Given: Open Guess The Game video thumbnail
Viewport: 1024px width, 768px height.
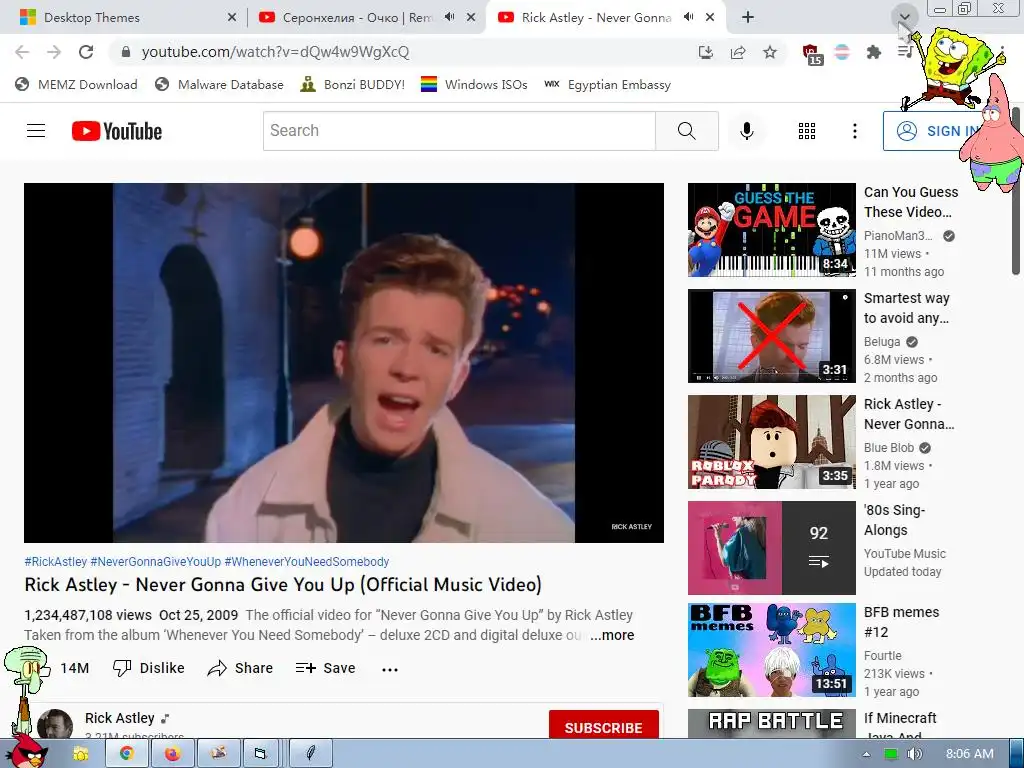Looking at the screenshot, I should click(771, 230).
